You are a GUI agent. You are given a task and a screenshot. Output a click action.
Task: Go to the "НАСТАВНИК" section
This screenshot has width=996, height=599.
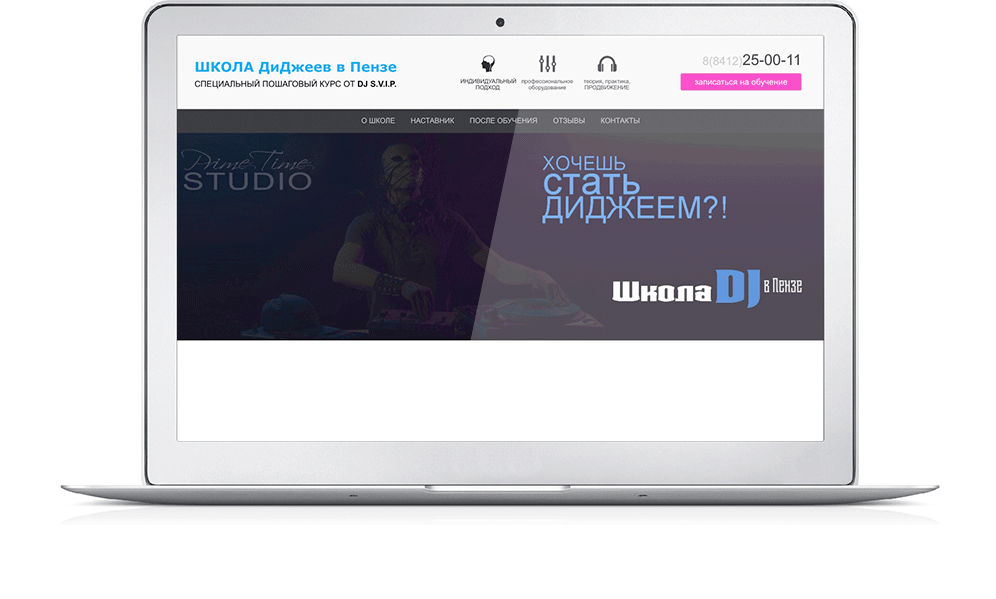tap(432, 121)
